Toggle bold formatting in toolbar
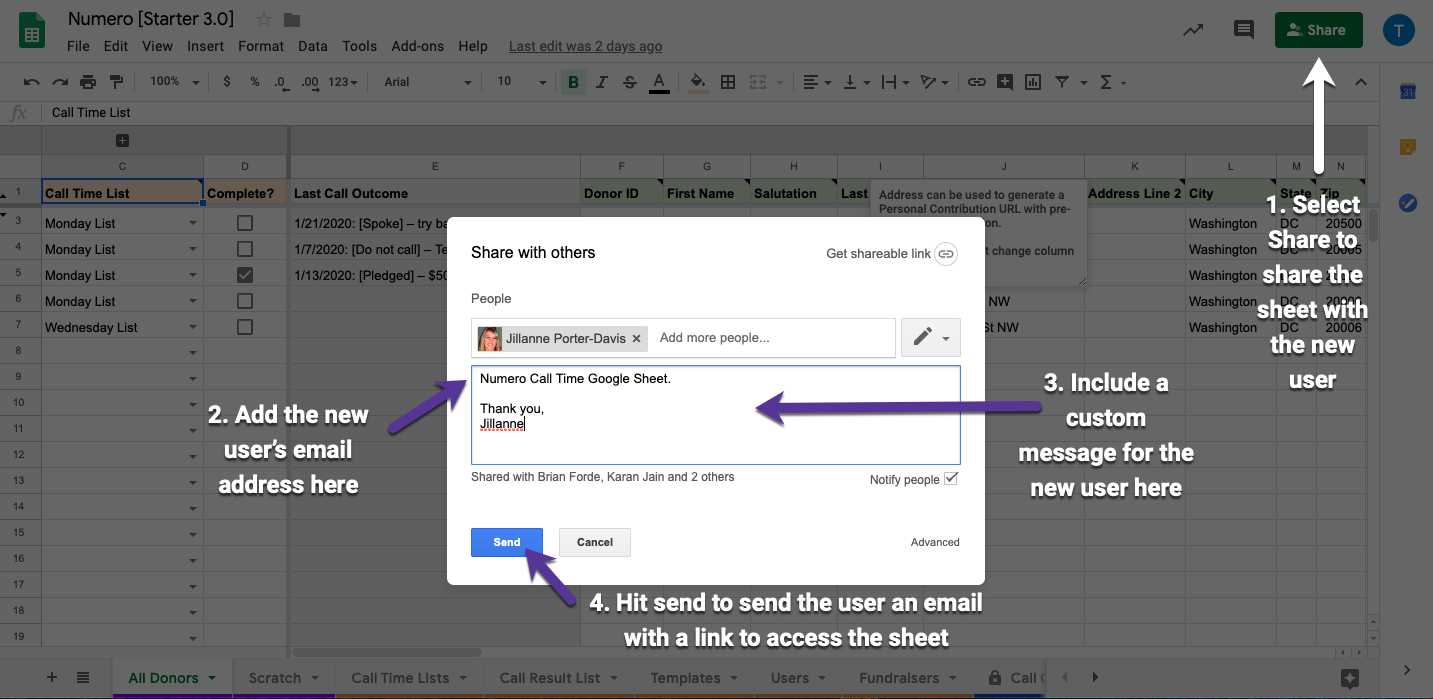This screenshot has height=699, width=1433. tap(573, 82)
